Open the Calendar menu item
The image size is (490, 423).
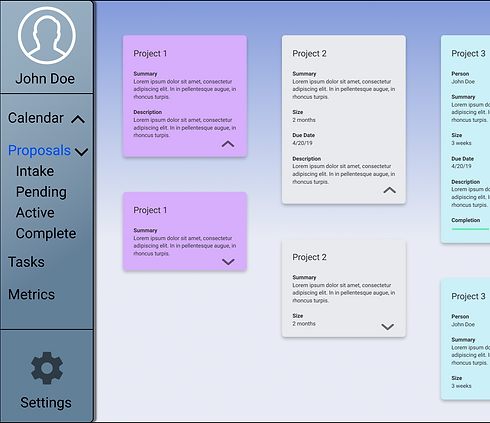[x=36, y=118]
